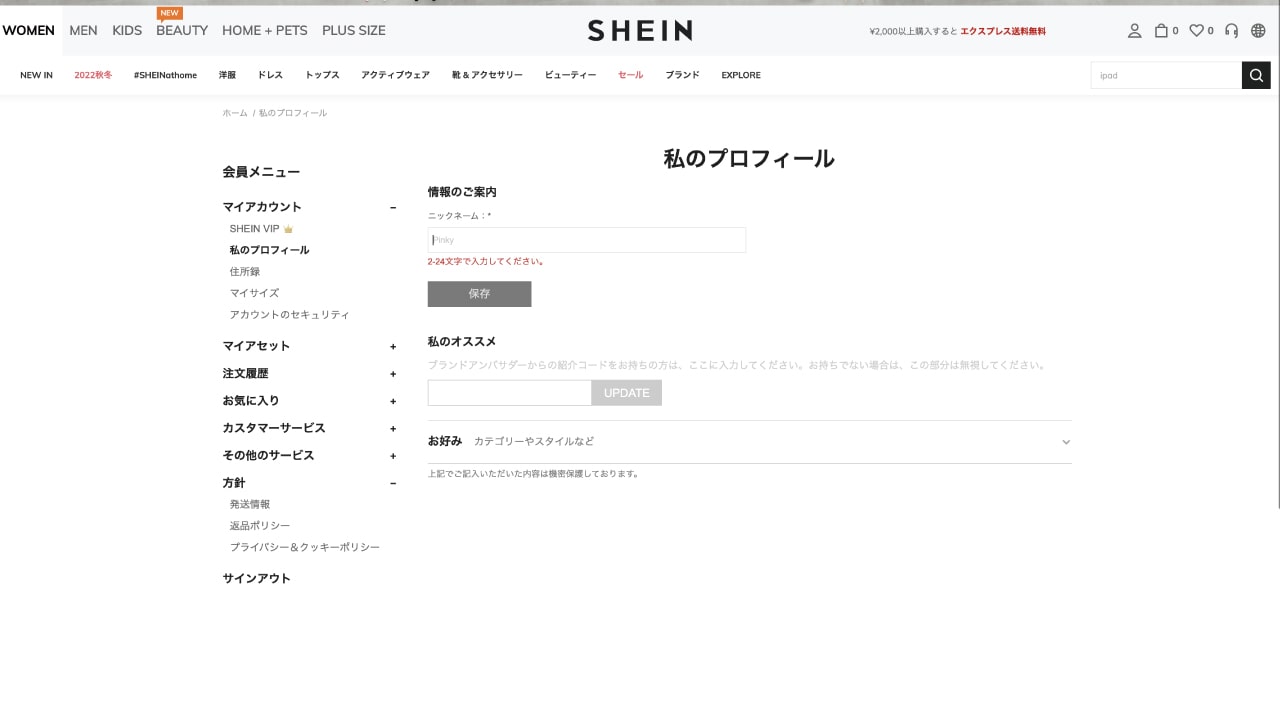Select the MEN tab
Viewport: 1280px width, 720px height.
click(83, 30)
